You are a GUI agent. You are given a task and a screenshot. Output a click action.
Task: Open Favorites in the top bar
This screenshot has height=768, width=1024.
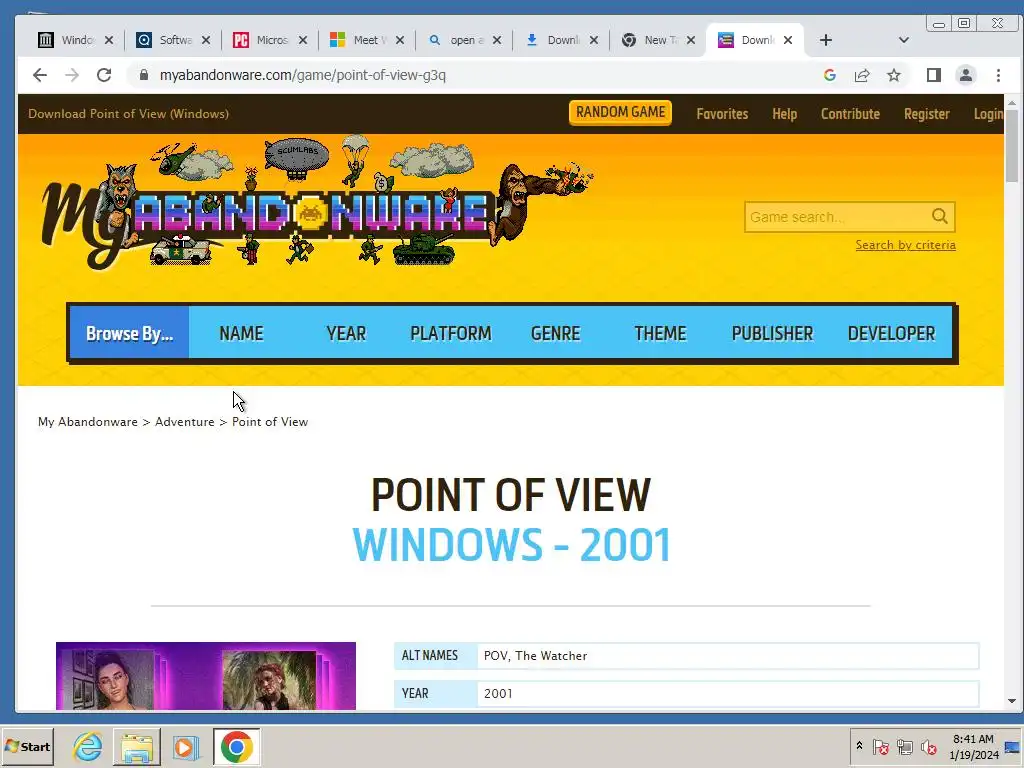click(x=722, y=114)
